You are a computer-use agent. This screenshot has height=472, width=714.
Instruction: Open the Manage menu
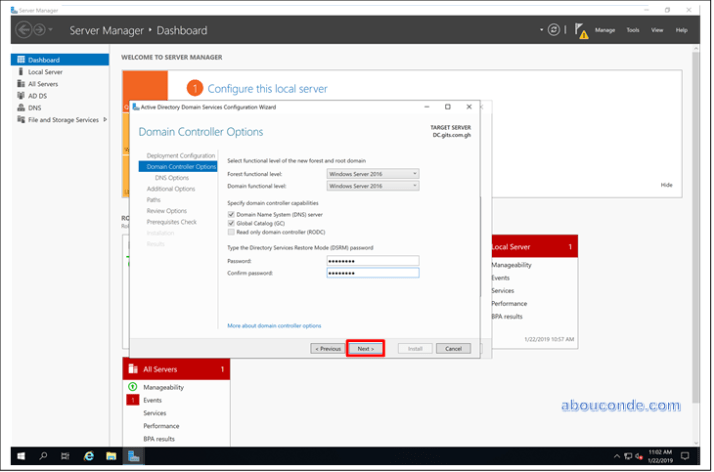605,30
